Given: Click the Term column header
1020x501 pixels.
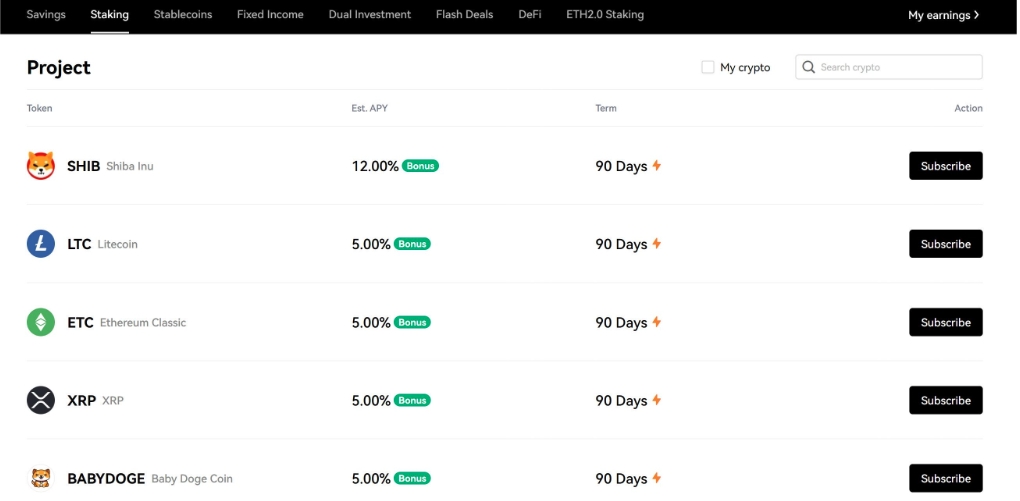Looking at the screenshot, I should 606,108.
